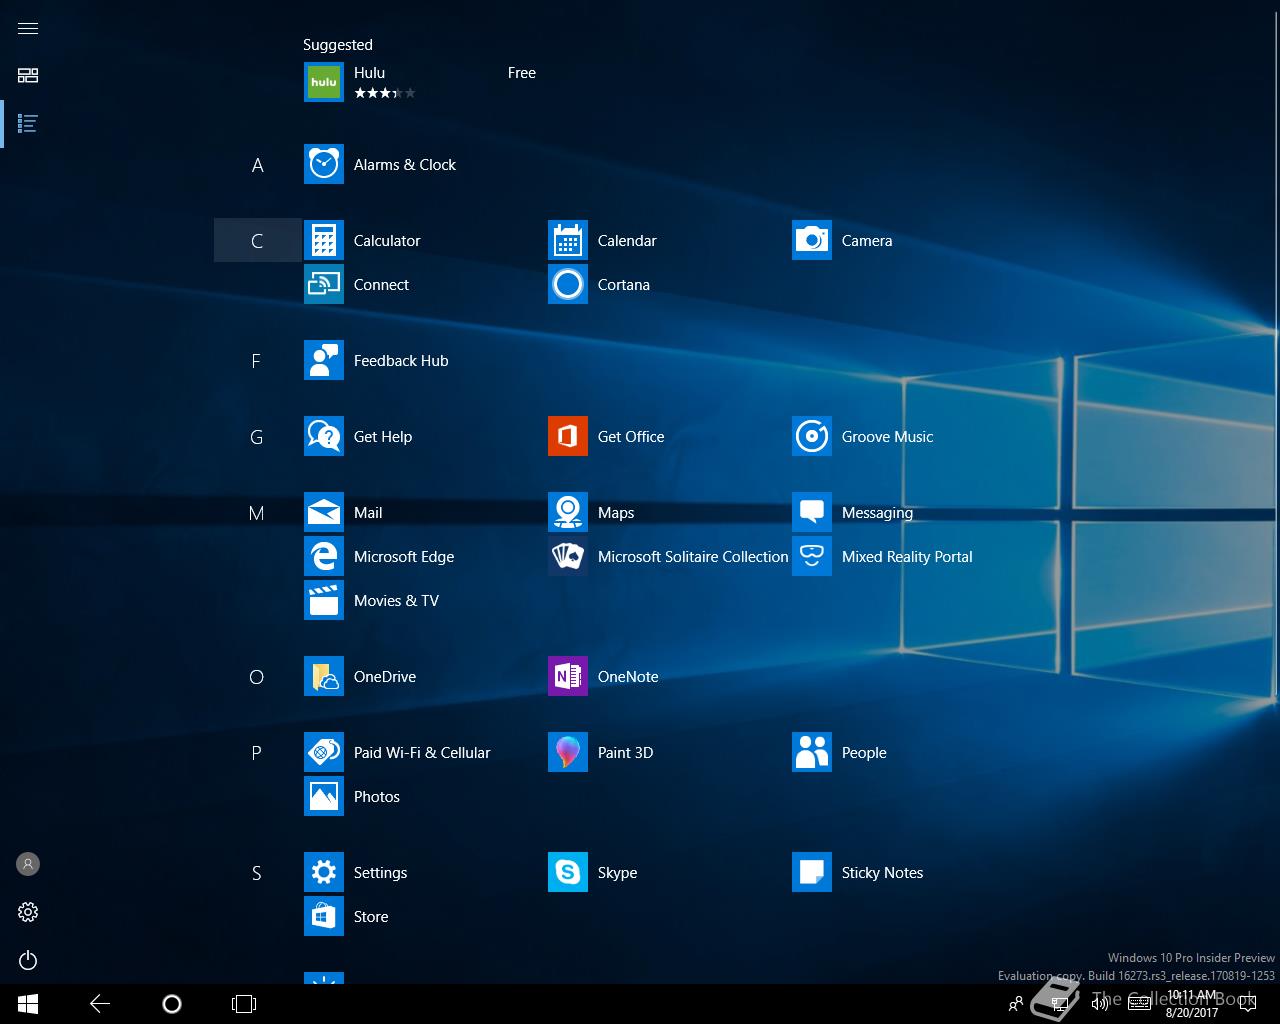Click the taskbar Back arrow
Viewport: 1280px width, 1024px height.
(x=100, y=1004)
